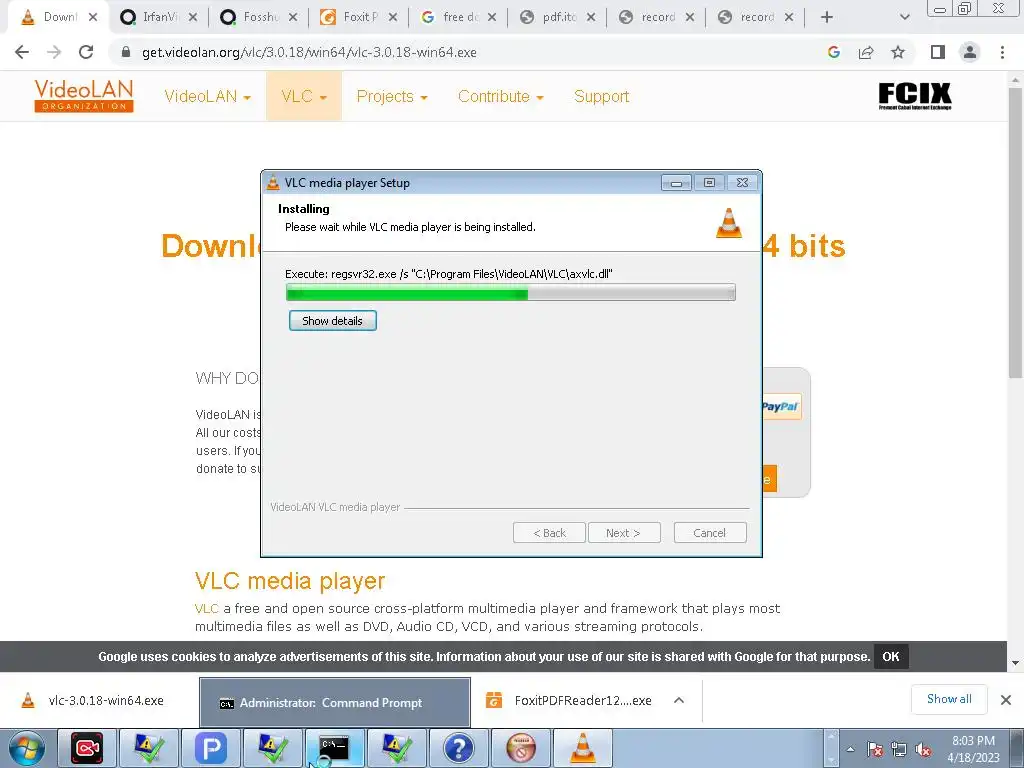Bookmark this page with star
The image size is (1024, 768).
[898, 52]
